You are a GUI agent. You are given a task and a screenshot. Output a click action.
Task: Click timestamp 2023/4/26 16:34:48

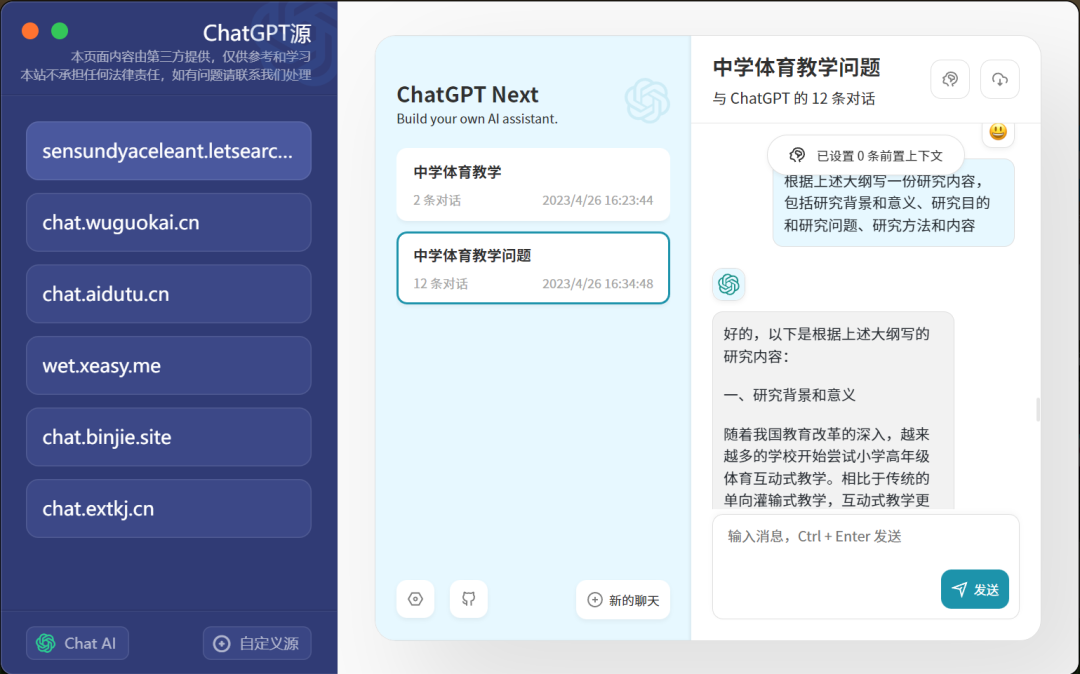point(597,284)
